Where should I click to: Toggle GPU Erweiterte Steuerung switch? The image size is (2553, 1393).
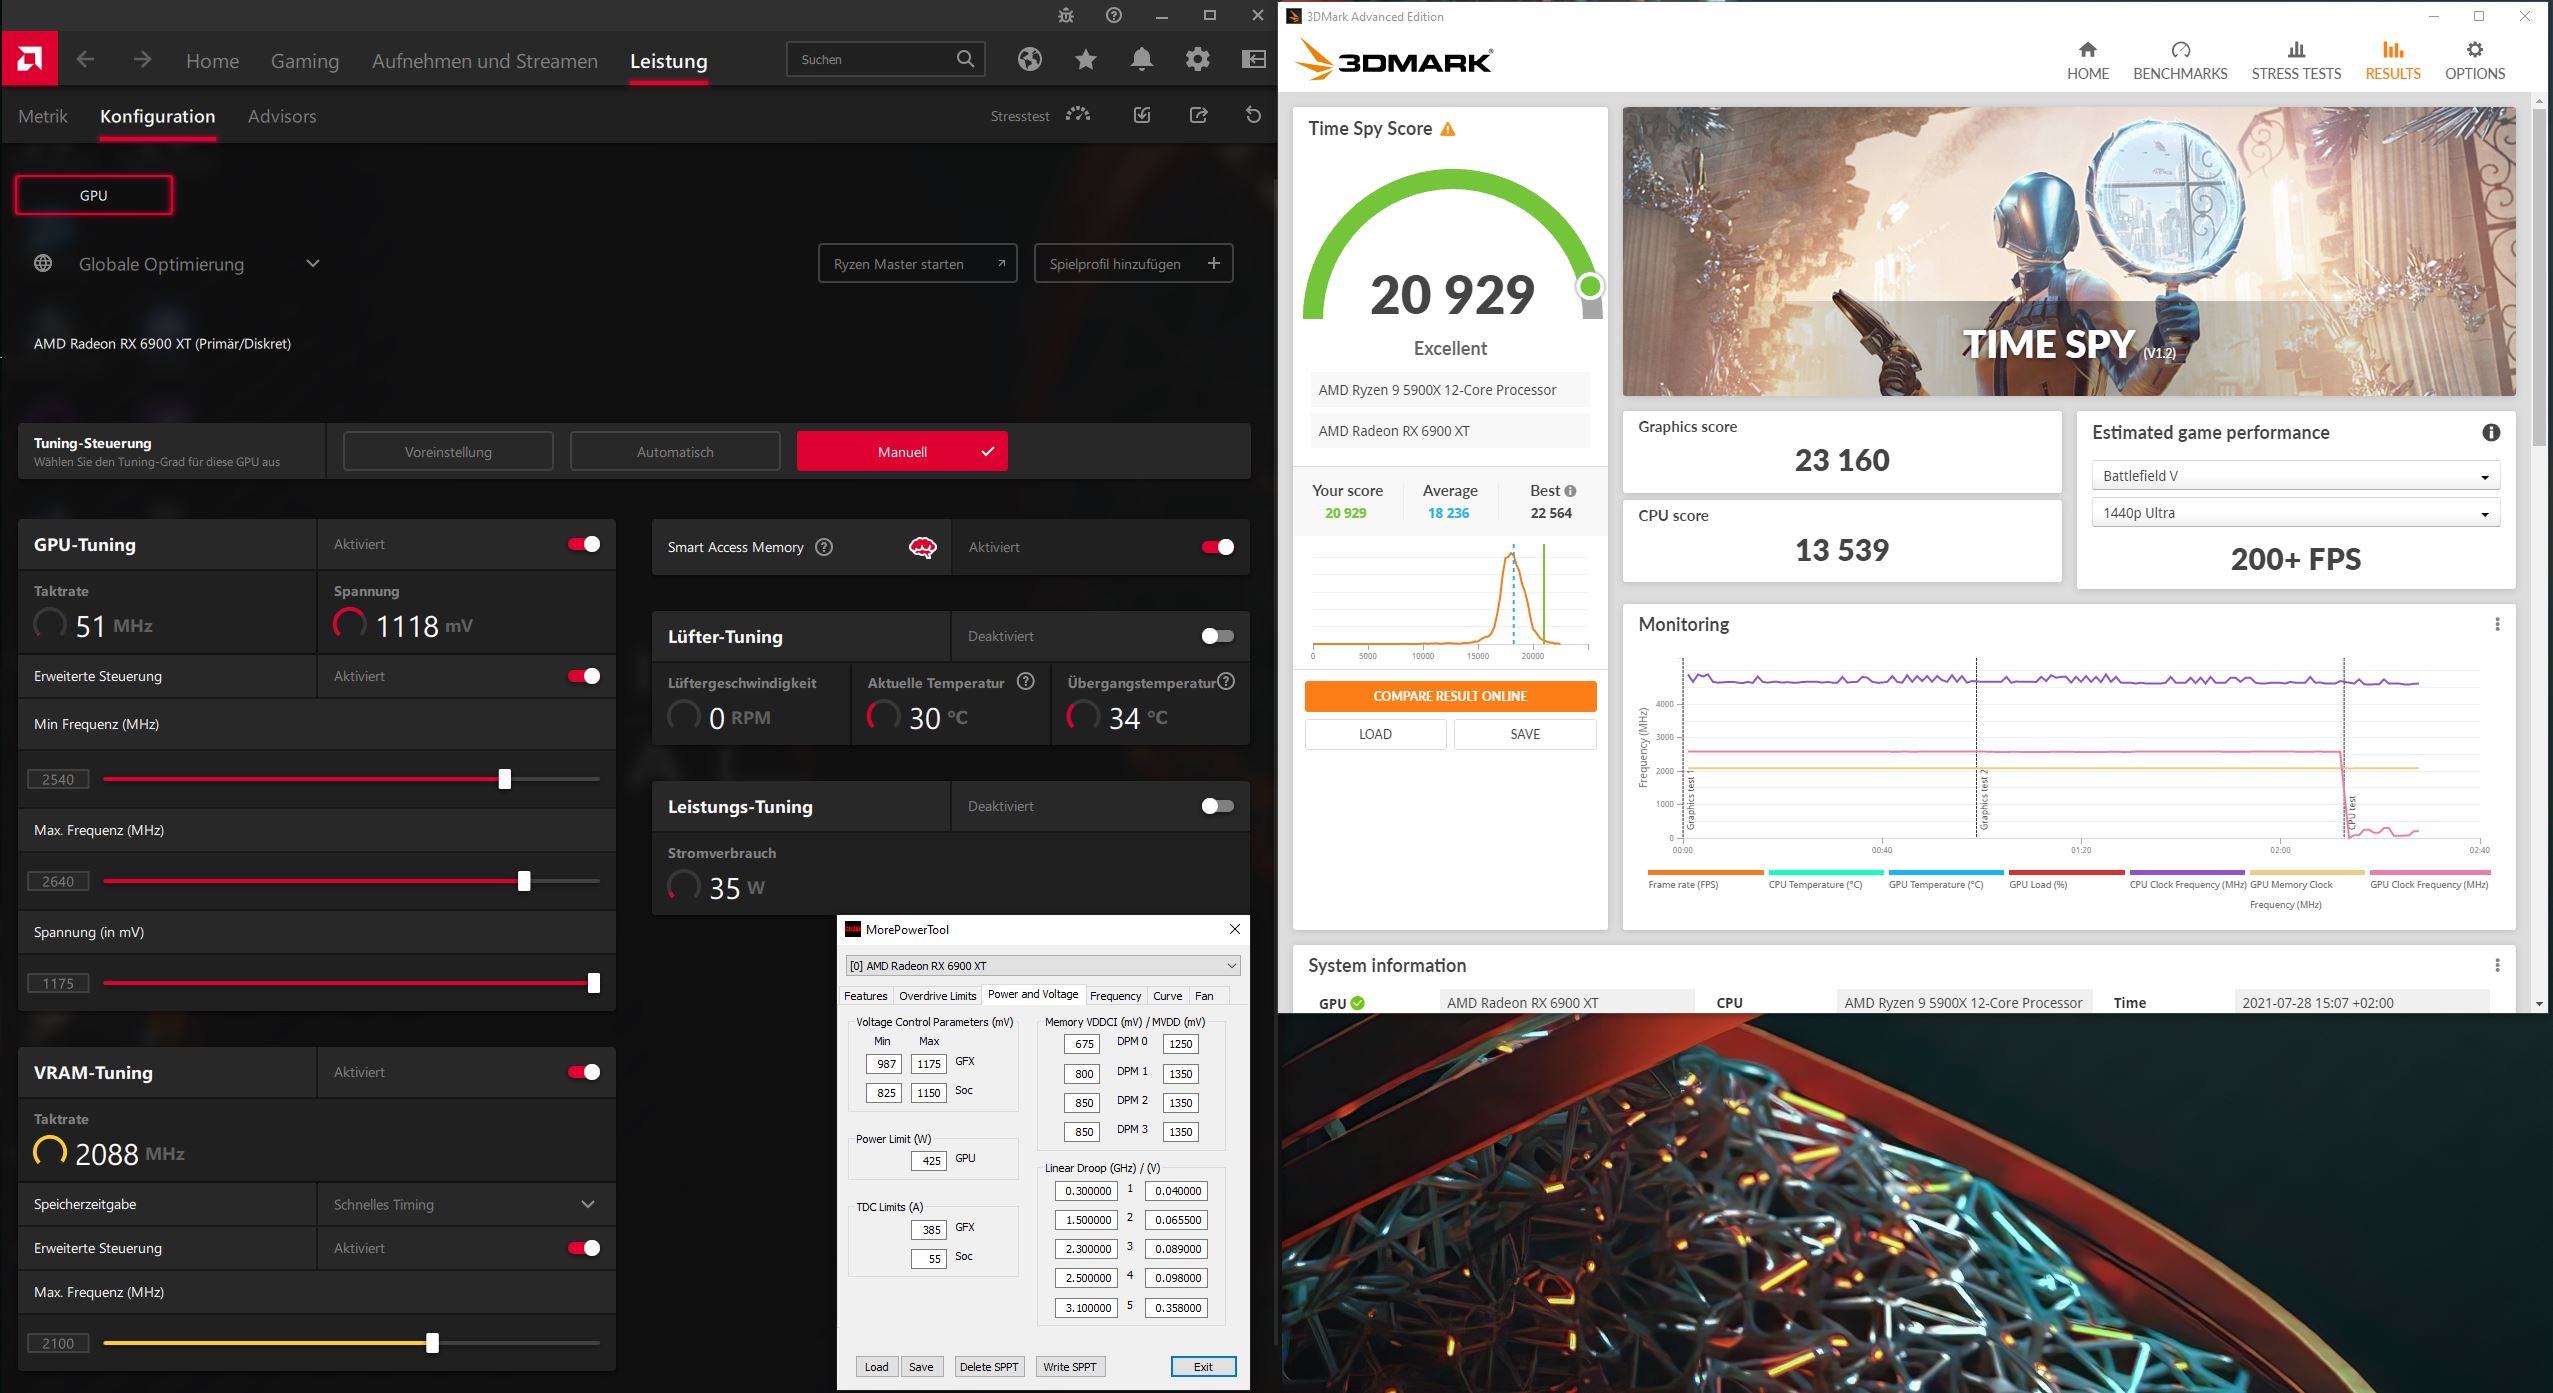[584, 676]
